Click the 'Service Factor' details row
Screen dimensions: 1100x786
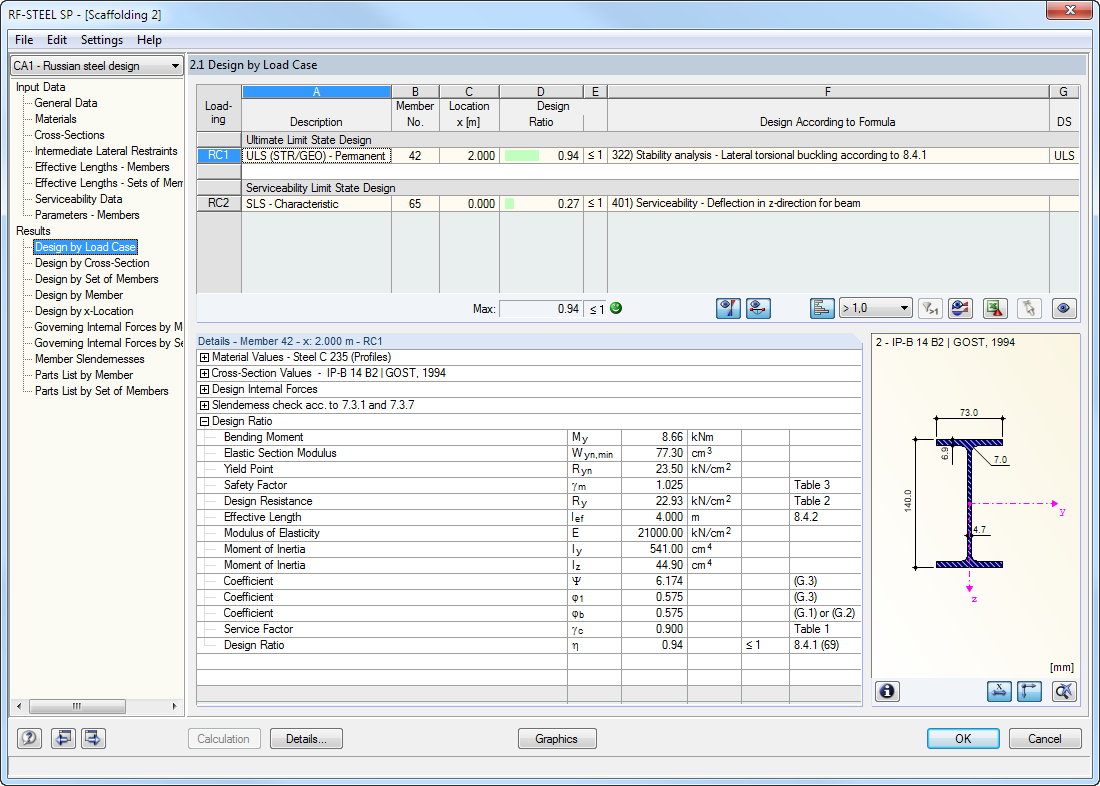529,630
